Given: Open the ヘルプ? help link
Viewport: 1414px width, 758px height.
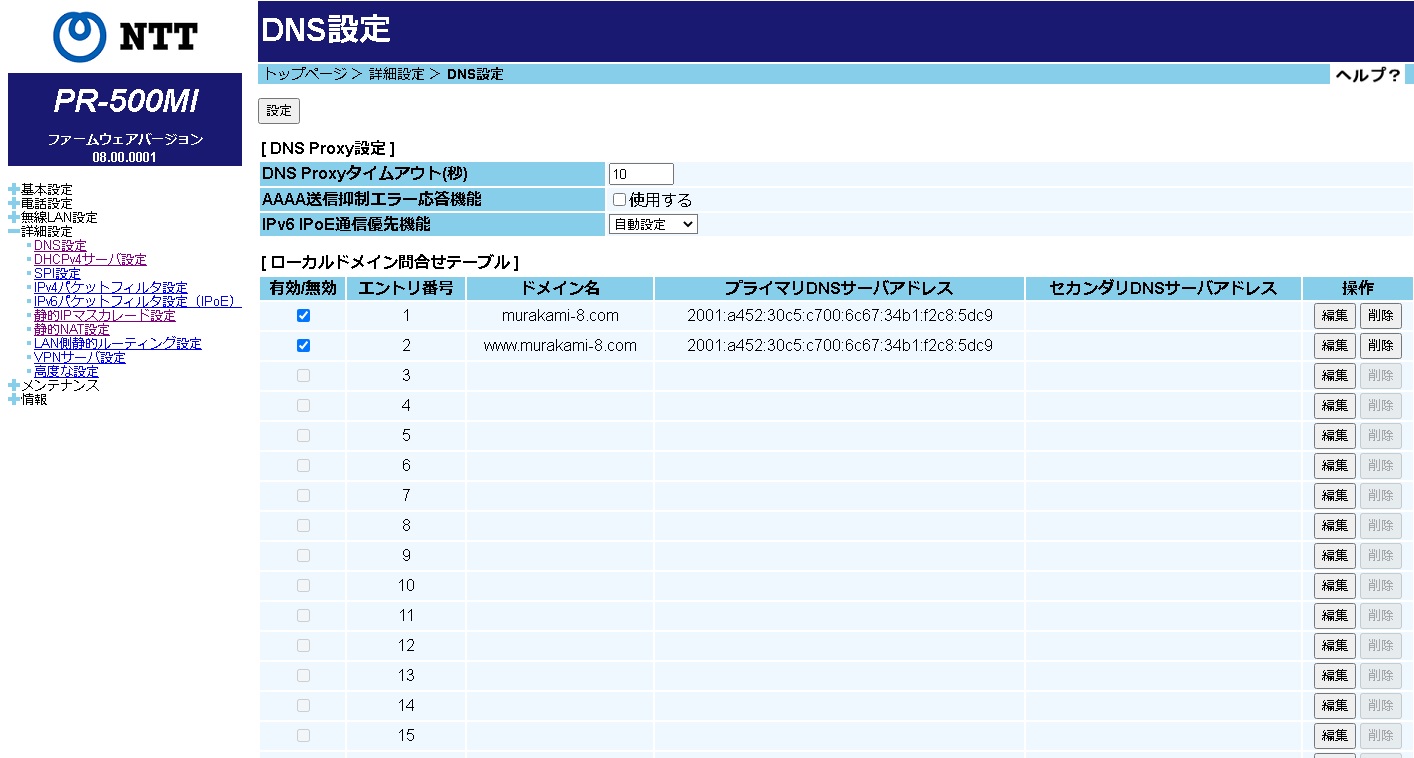Looking at the screenshot, I should point(1367,75).
